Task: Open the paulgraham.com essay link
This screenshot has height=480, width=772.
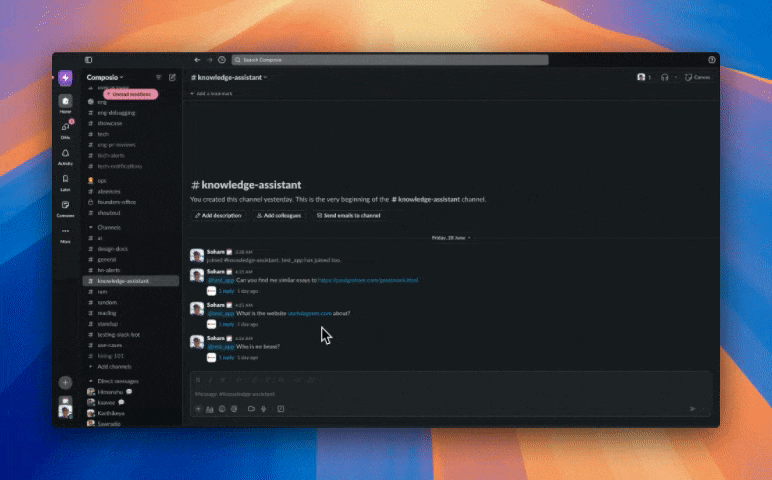Action: tap(368, 280)
